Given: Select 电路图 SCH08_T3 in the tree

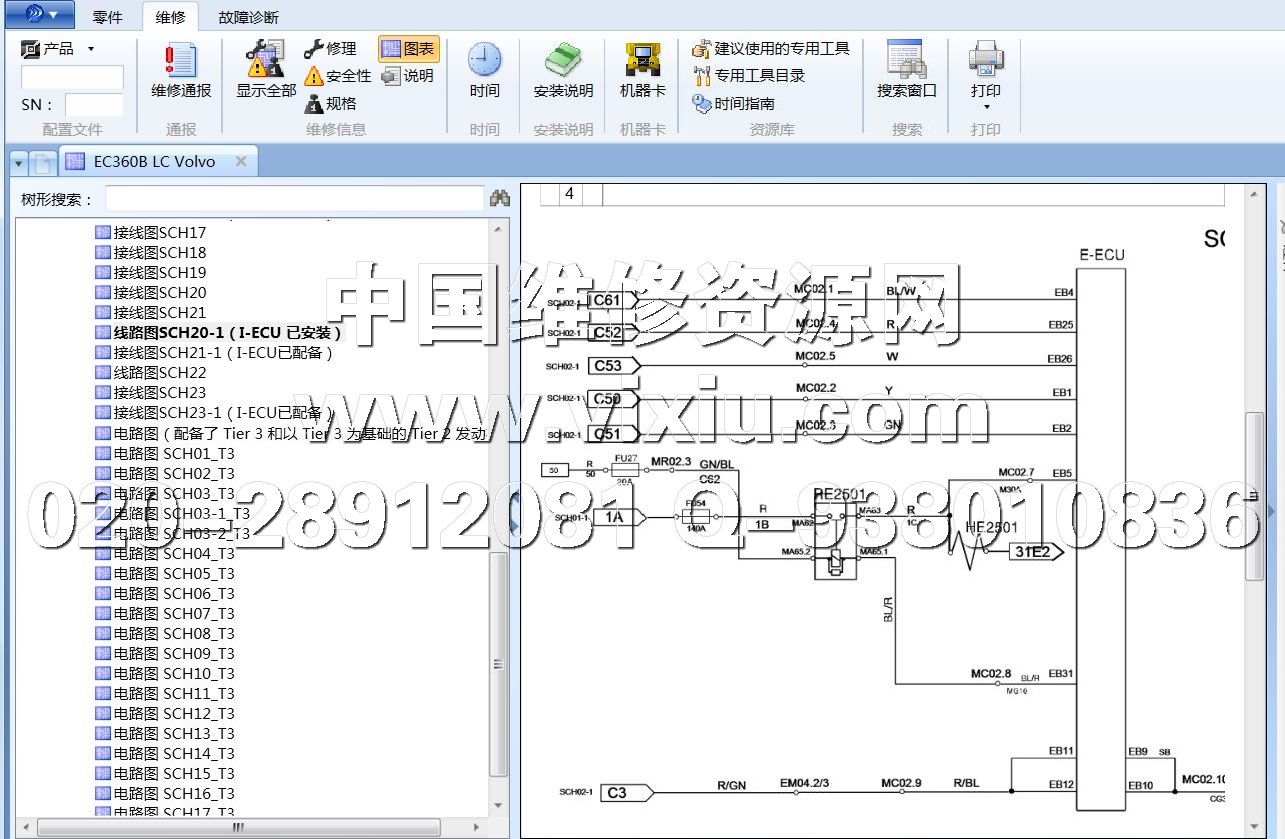Looking at the screenshot, I should 173,633.
